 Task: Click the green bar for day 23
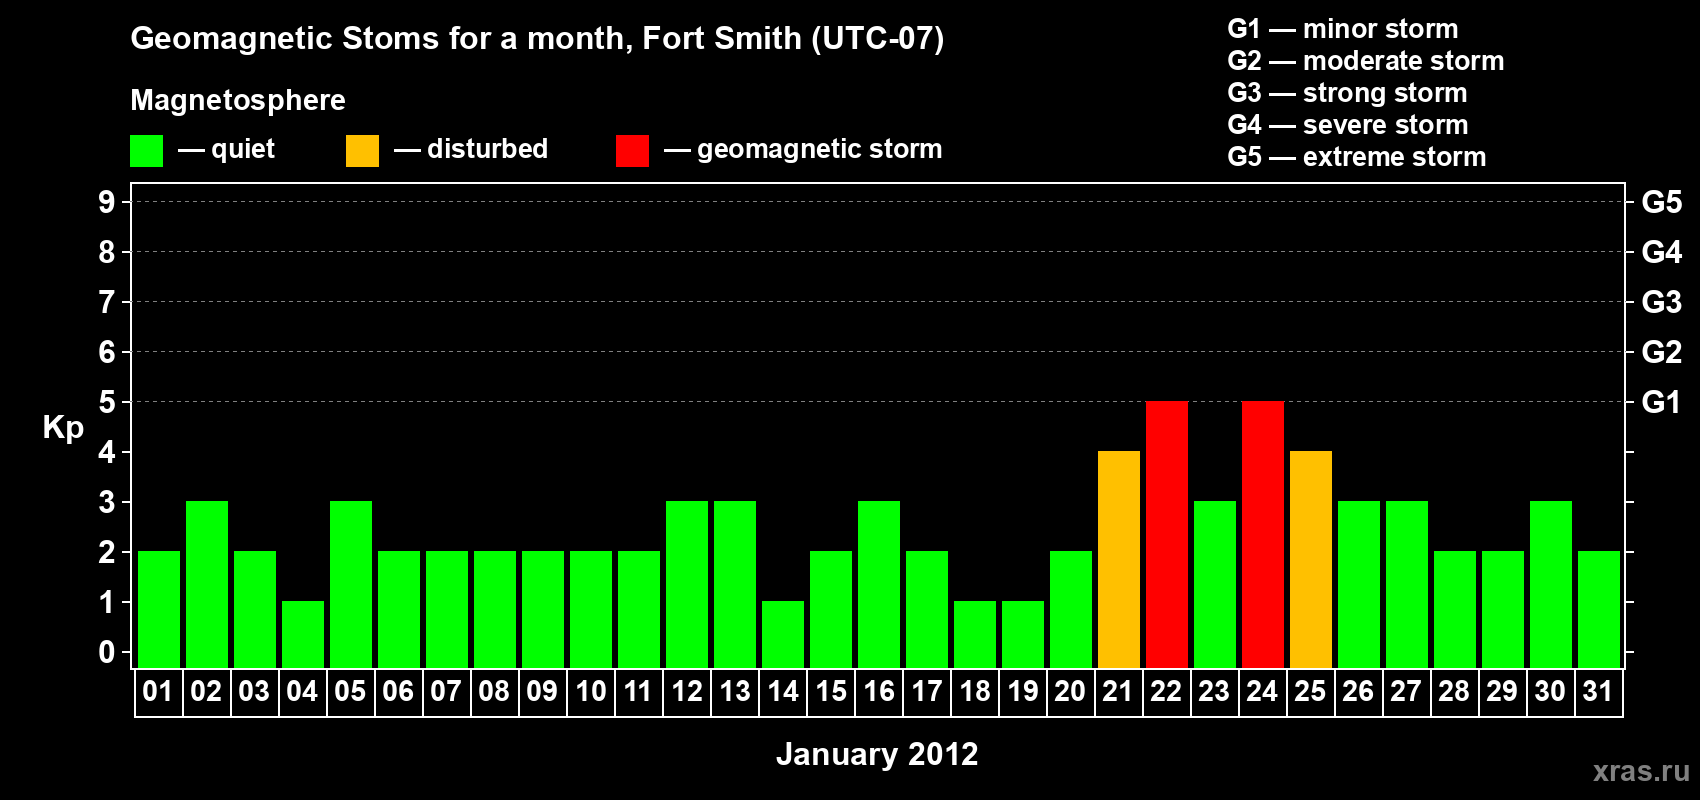(1215, 584)
